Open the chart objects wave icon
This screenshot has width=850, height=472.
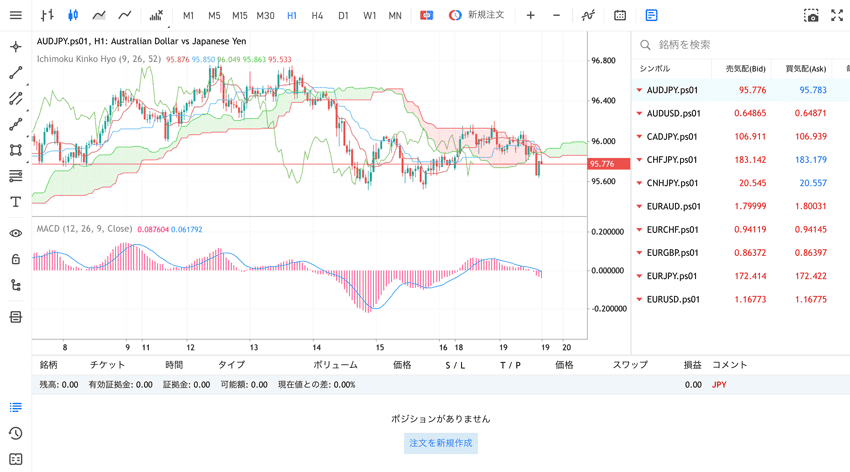(x=588, y=15)
